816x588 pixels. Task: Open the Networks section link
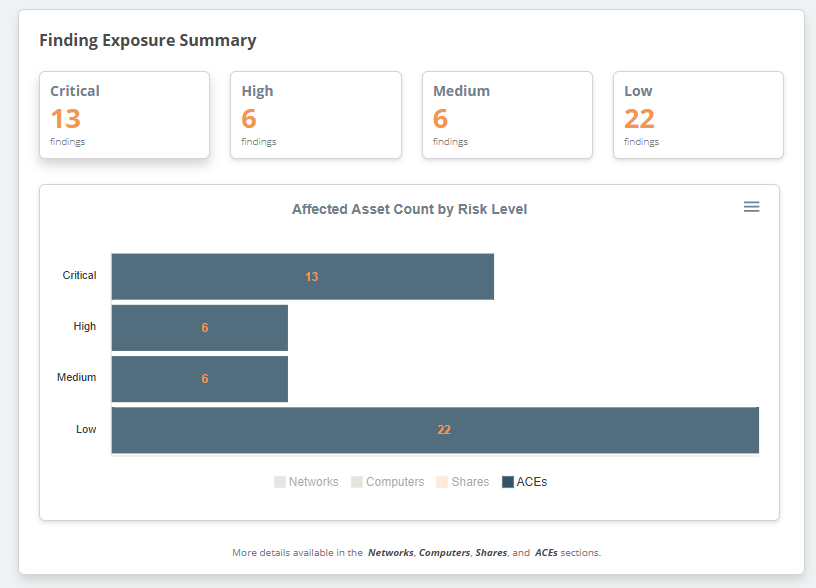click(x=390, y=552)
